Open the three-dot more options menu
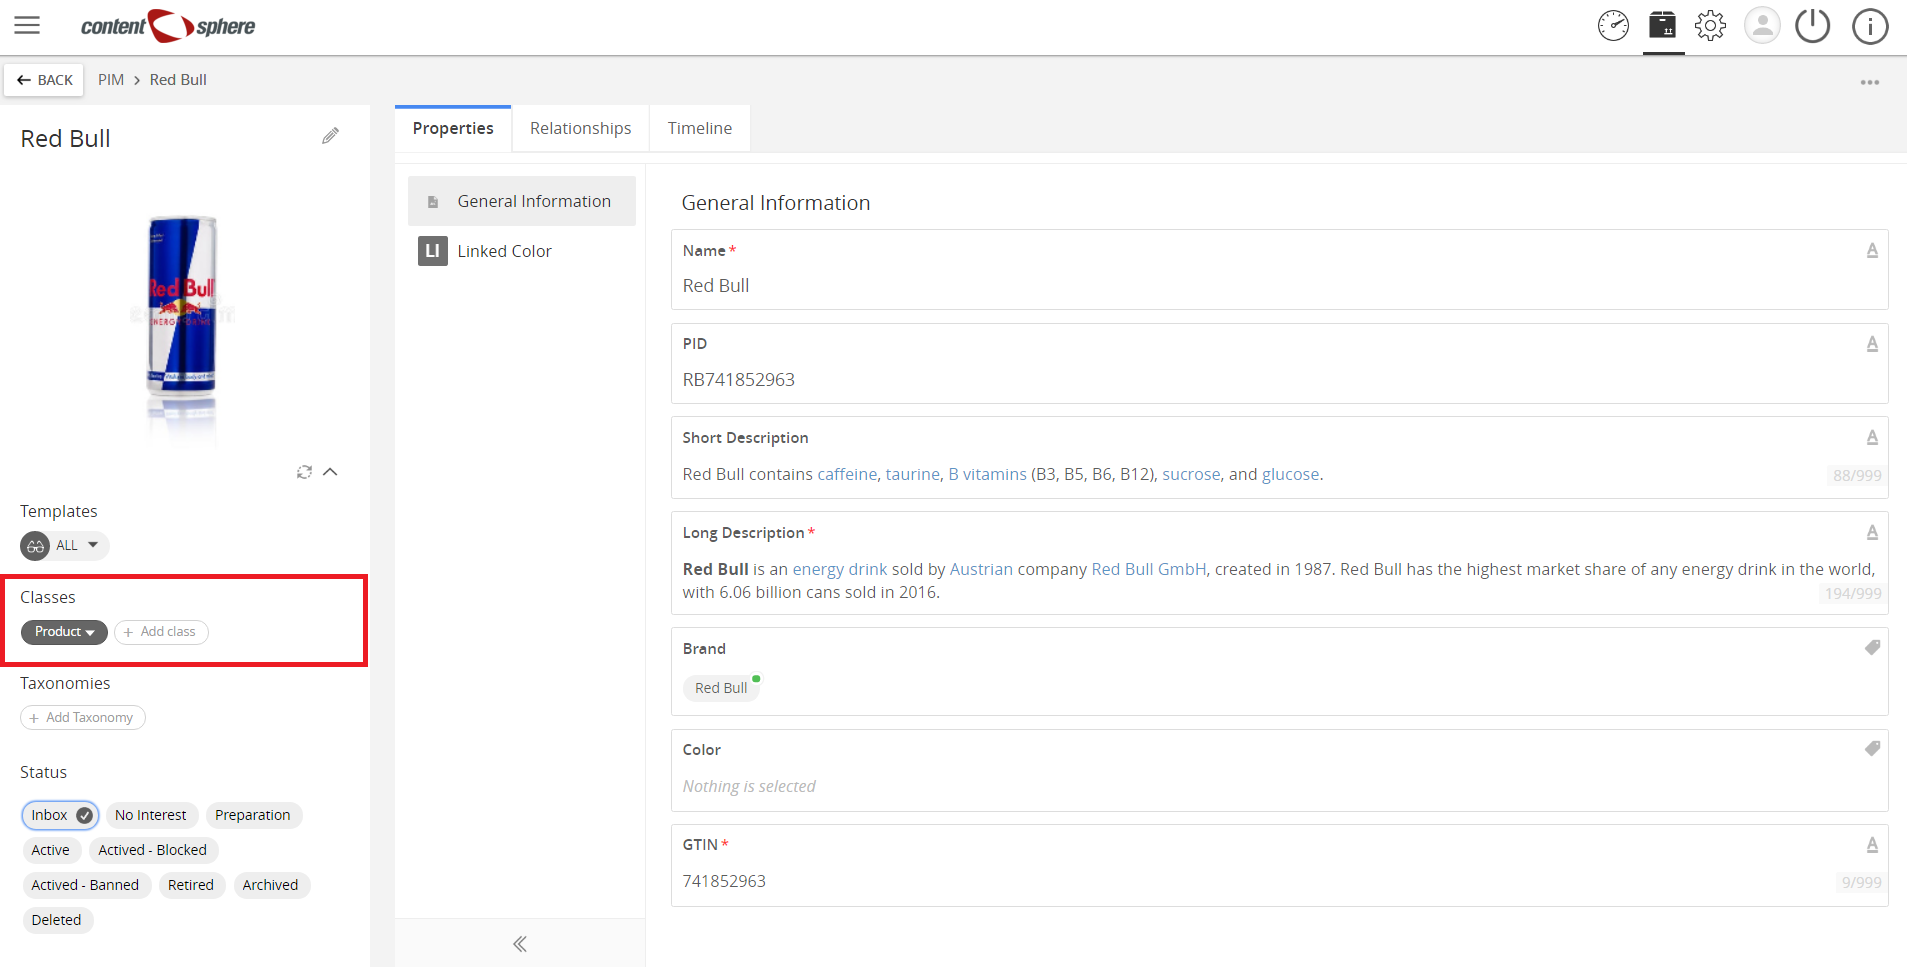Image resolution: width=1907 pixels, height=967 pixels. [1870, 82]
